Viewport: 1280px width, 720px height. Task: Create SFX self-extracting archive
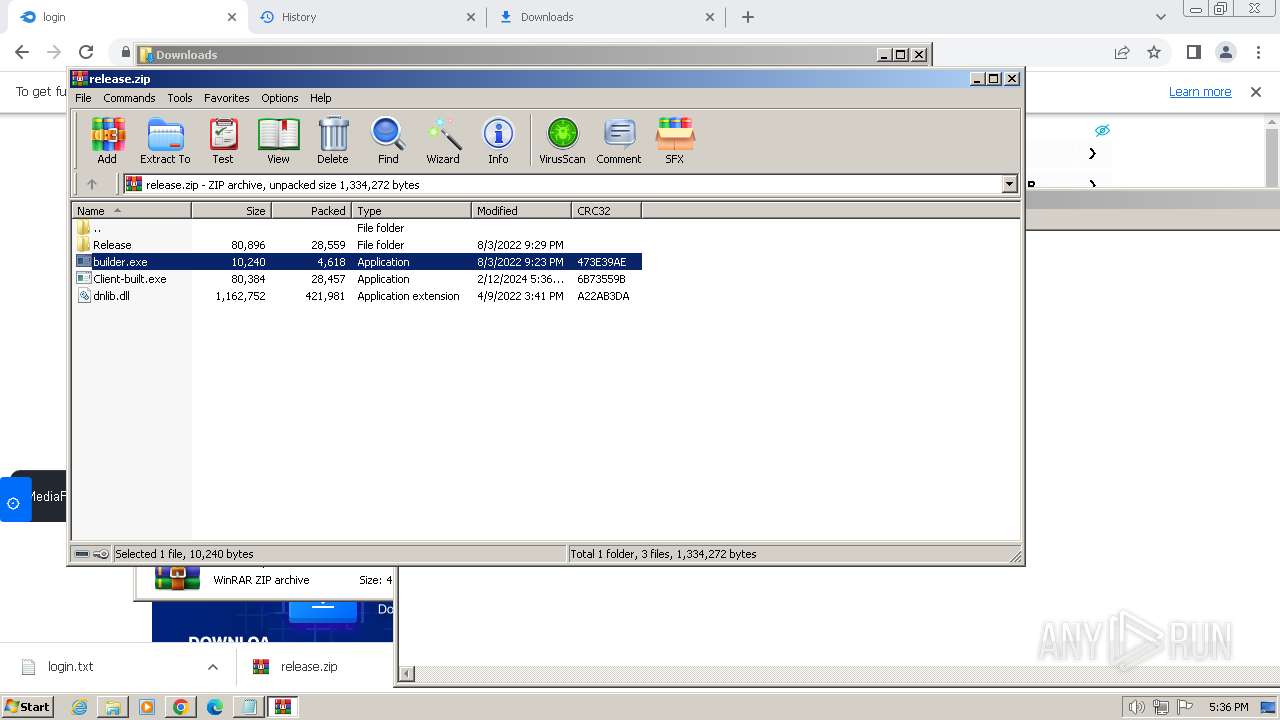675,140
